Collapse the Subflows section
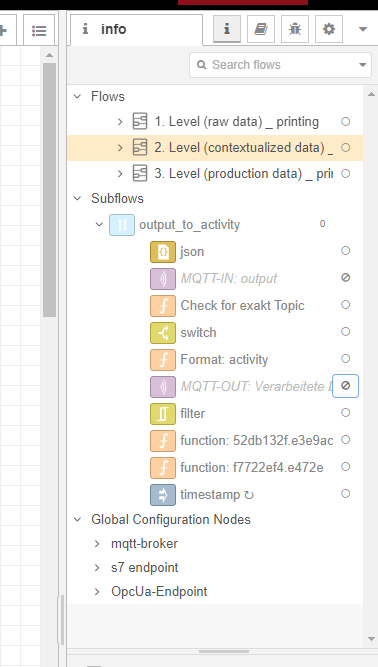The image size is (378, 667). (77, 198)
